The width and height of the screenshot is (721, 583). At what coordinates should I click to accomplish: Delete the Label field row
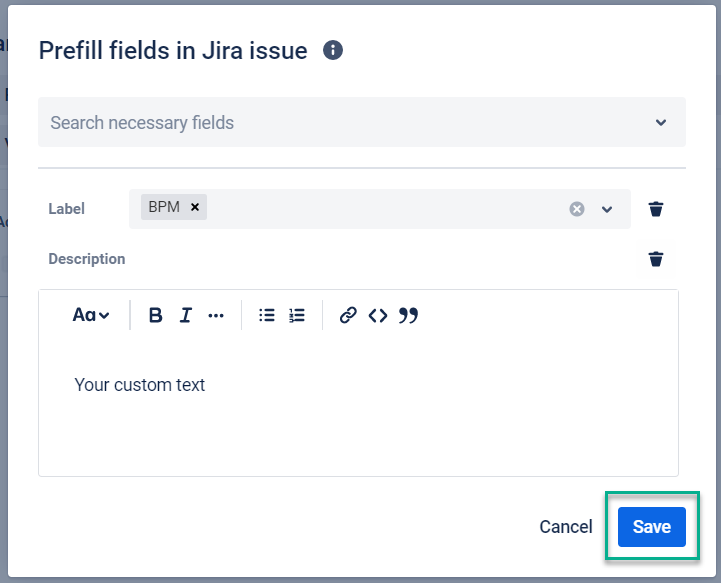(656, 209)
